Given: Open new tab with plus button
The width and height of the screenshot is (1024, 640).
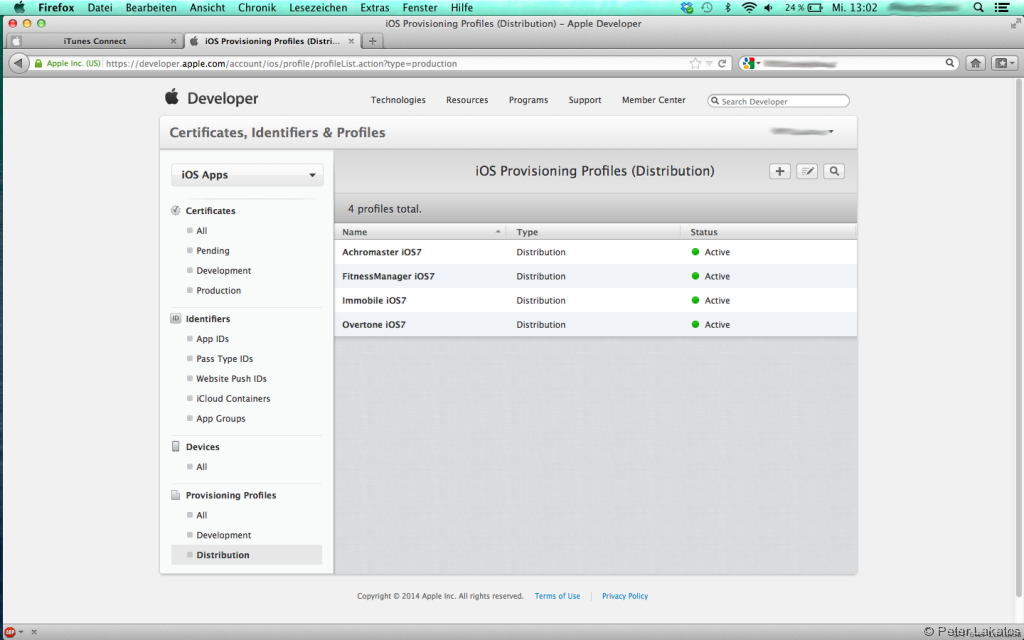Looking at the screenshot, I should 372,40.
